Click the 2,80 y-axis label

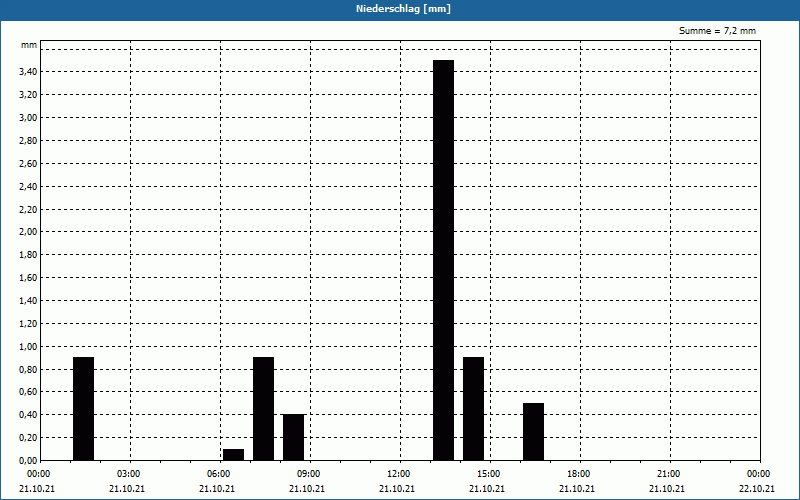tap(28, 141)
